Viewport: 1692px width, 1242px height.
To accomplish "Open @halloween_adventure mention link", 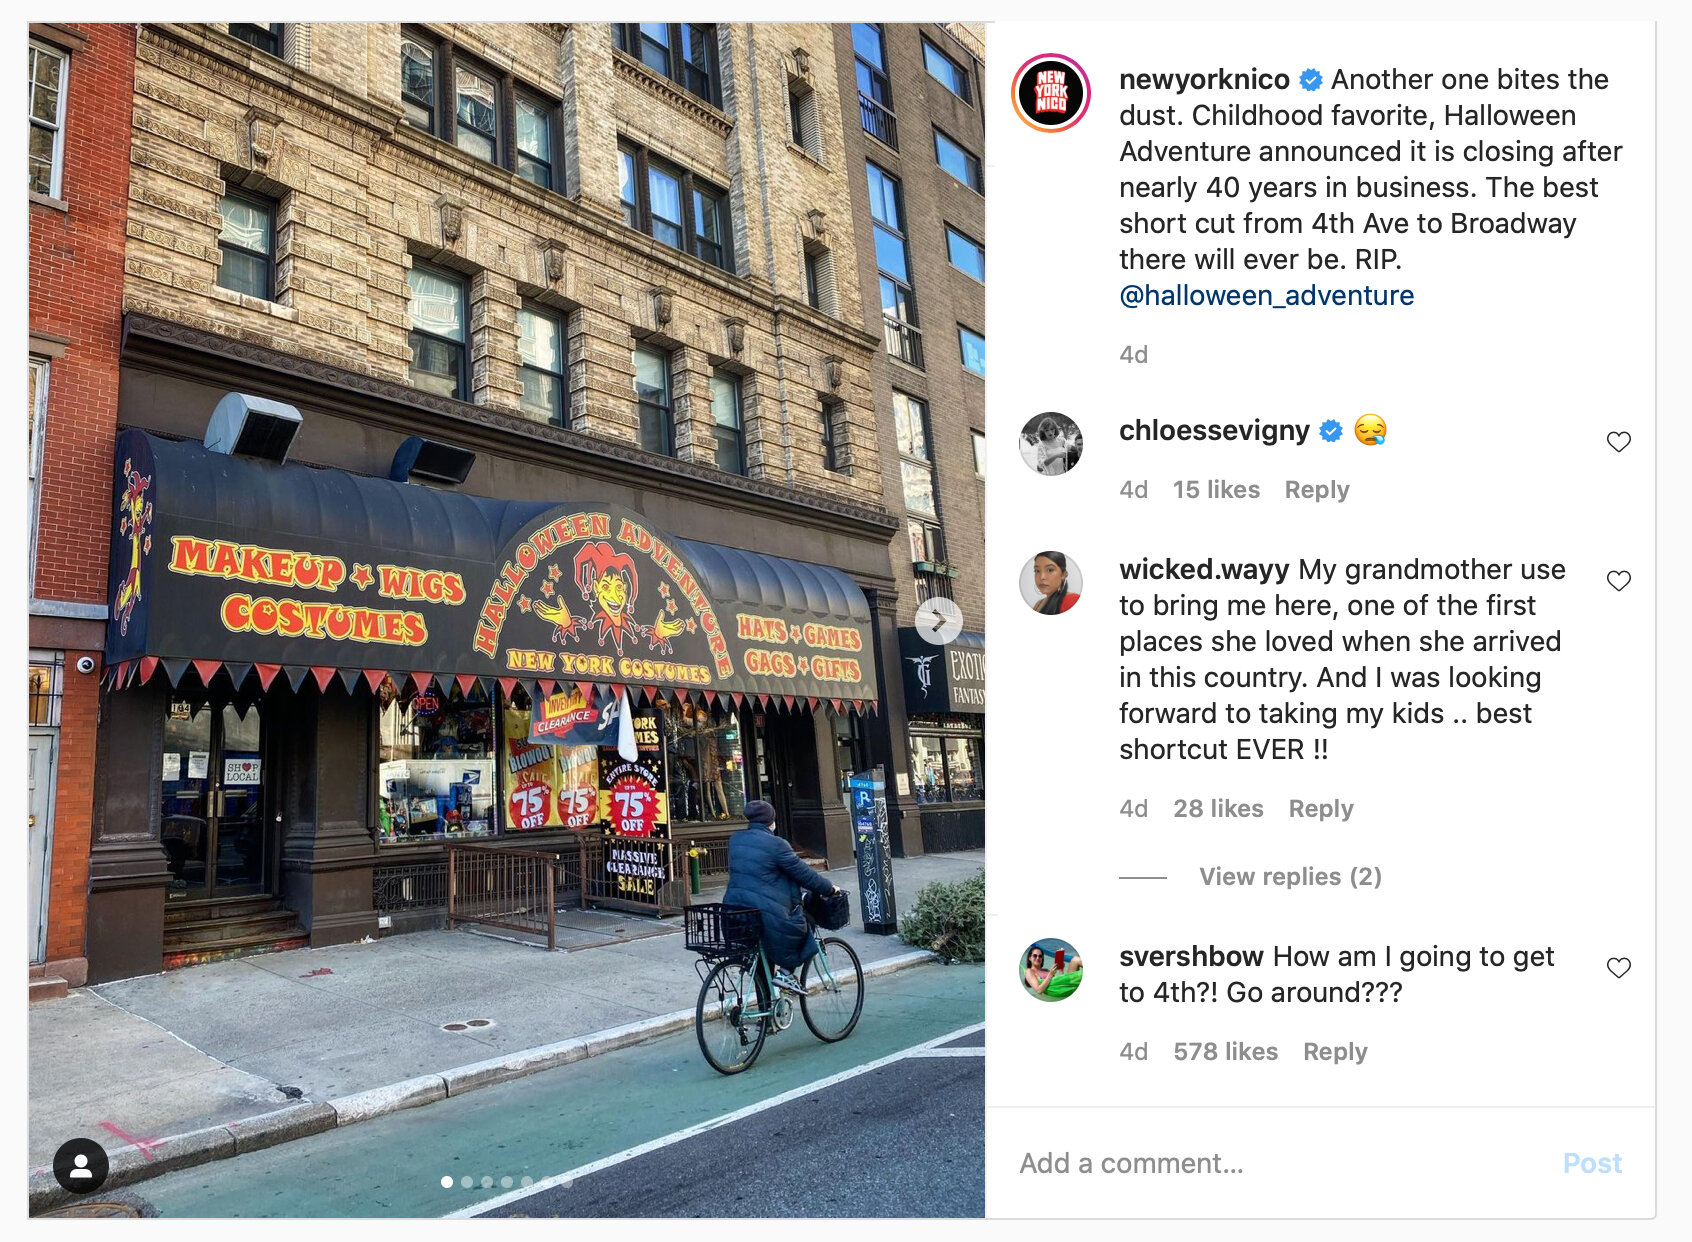I will coord(1266,296).
